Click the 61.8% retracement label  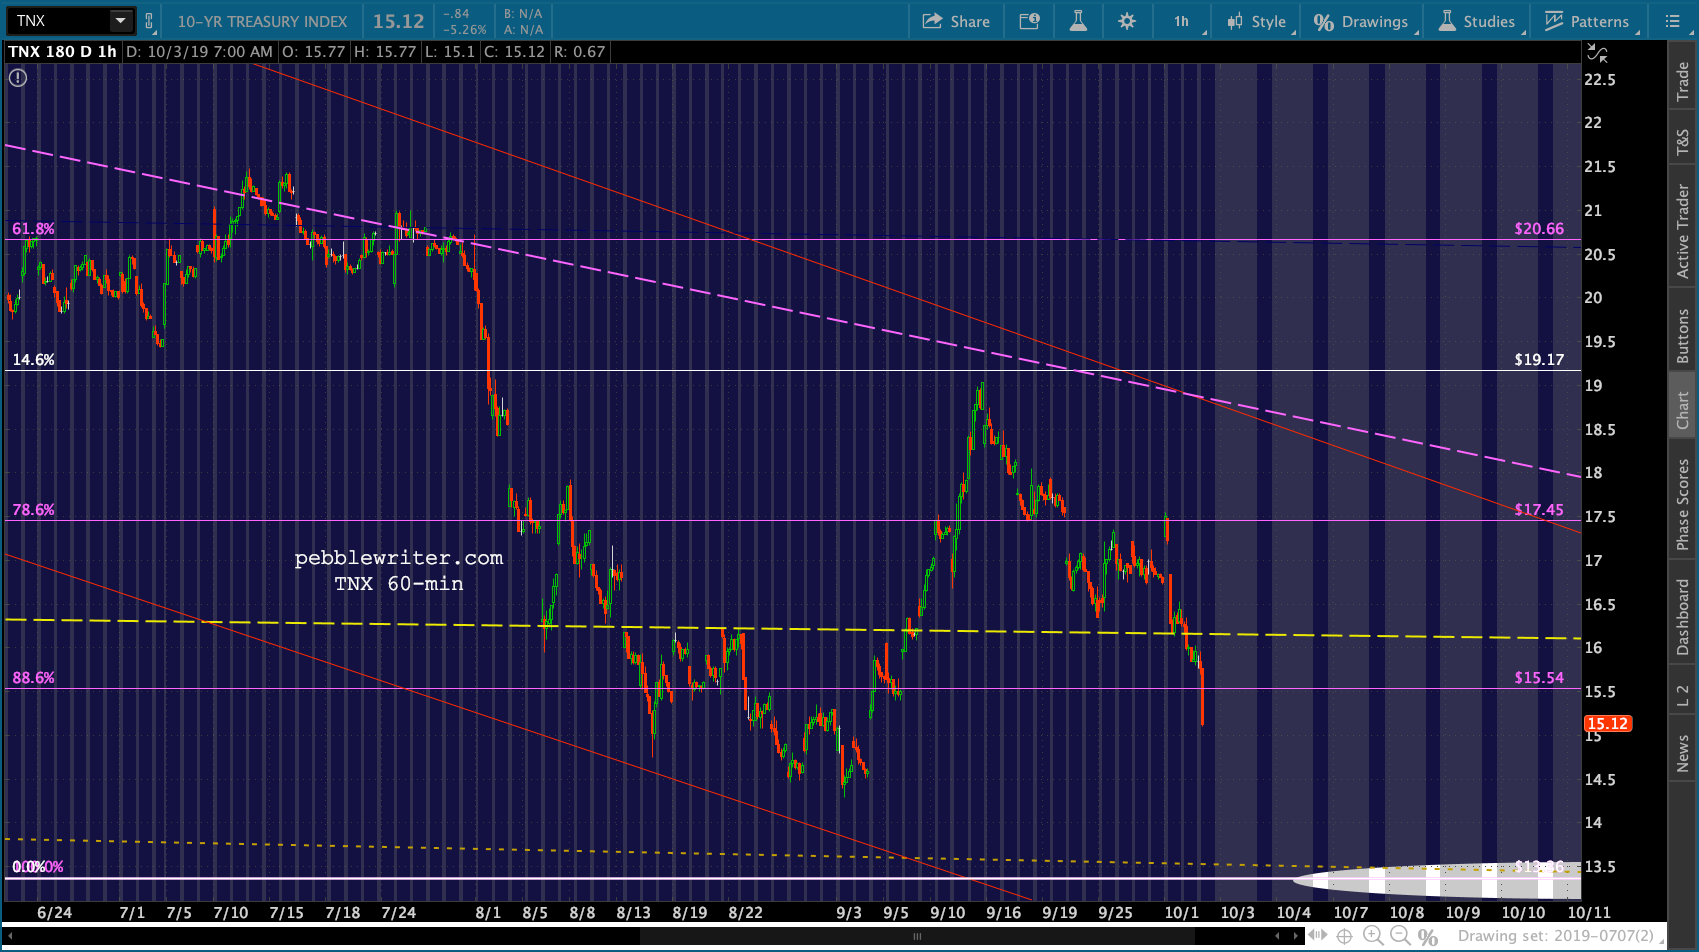(x=33, y=229)
